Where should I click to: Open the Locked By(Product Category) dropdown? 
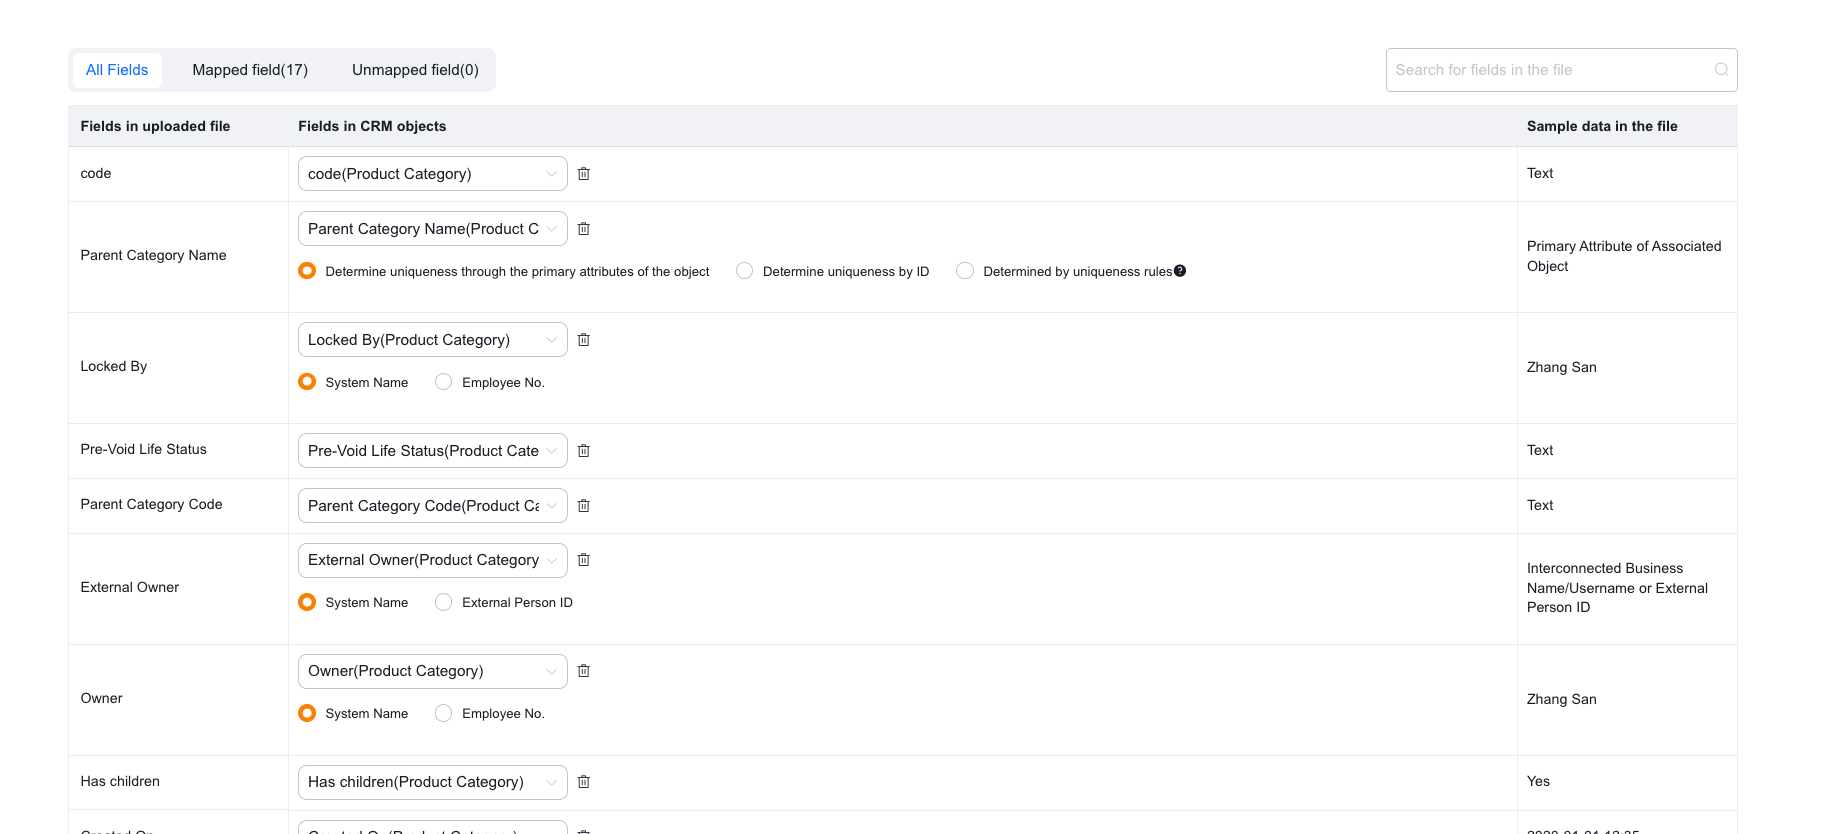pos(433,340)
